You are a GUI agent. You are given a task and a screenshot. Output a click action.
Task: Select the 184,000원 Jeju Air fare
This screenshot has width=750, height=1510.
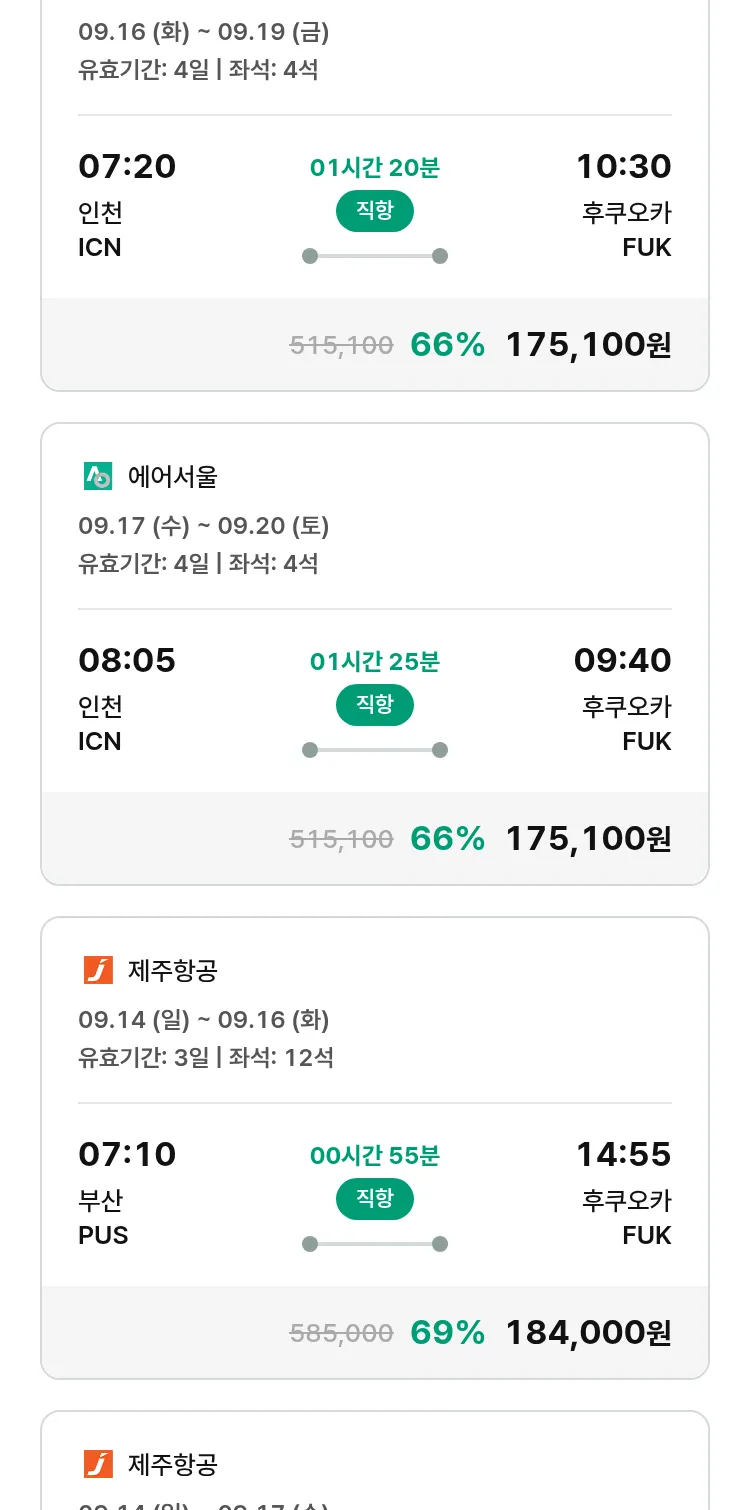pyautogui.click(x=588, y=1333)
